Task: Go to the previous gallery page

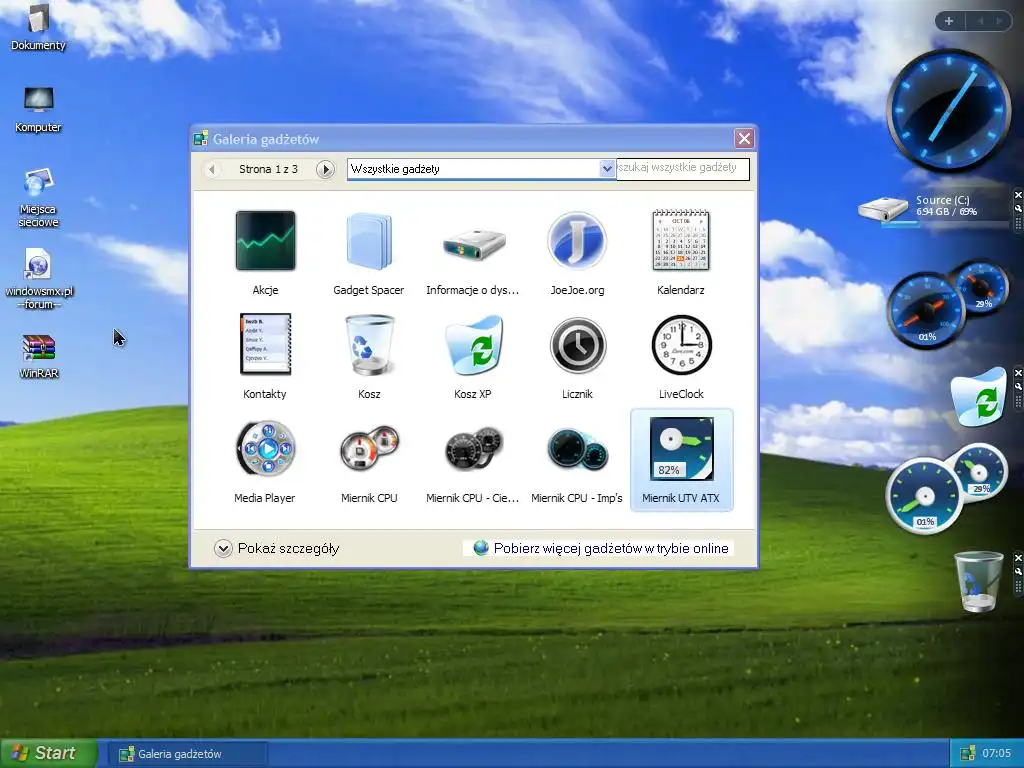Action: (212, 170)
